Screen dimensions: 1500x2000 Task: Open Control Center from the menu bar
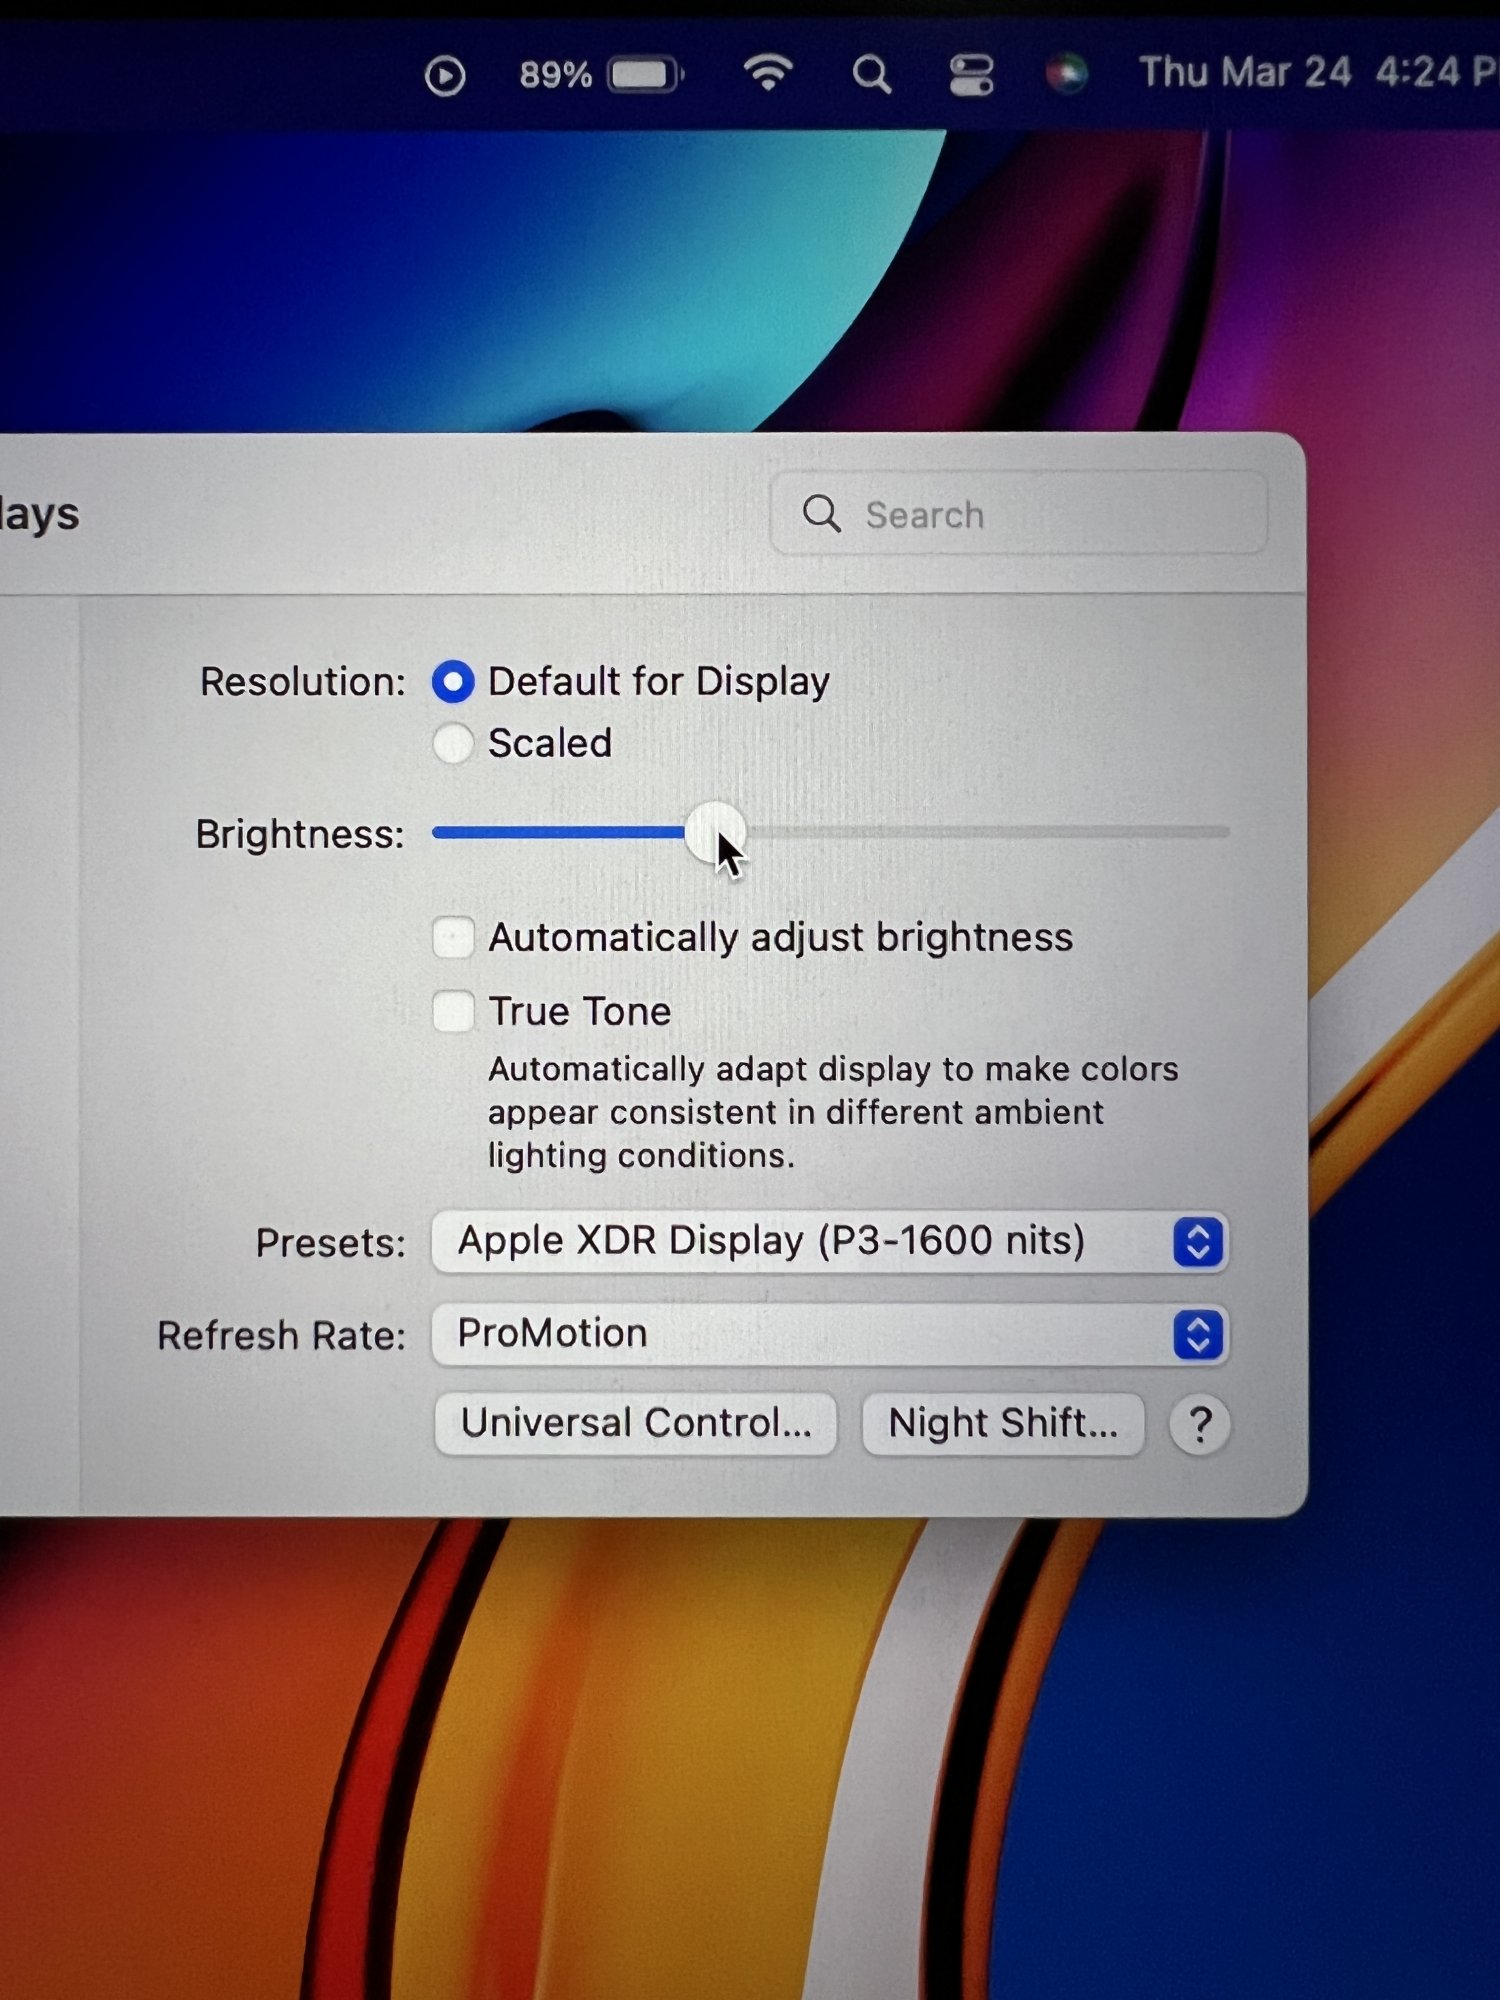point(970,75)
